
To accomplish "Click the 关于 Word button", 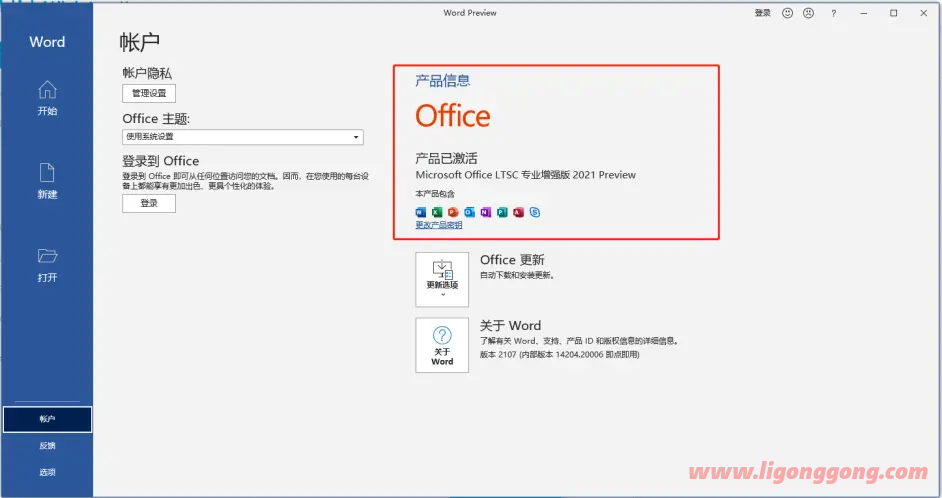I will [x=442, y=345].
